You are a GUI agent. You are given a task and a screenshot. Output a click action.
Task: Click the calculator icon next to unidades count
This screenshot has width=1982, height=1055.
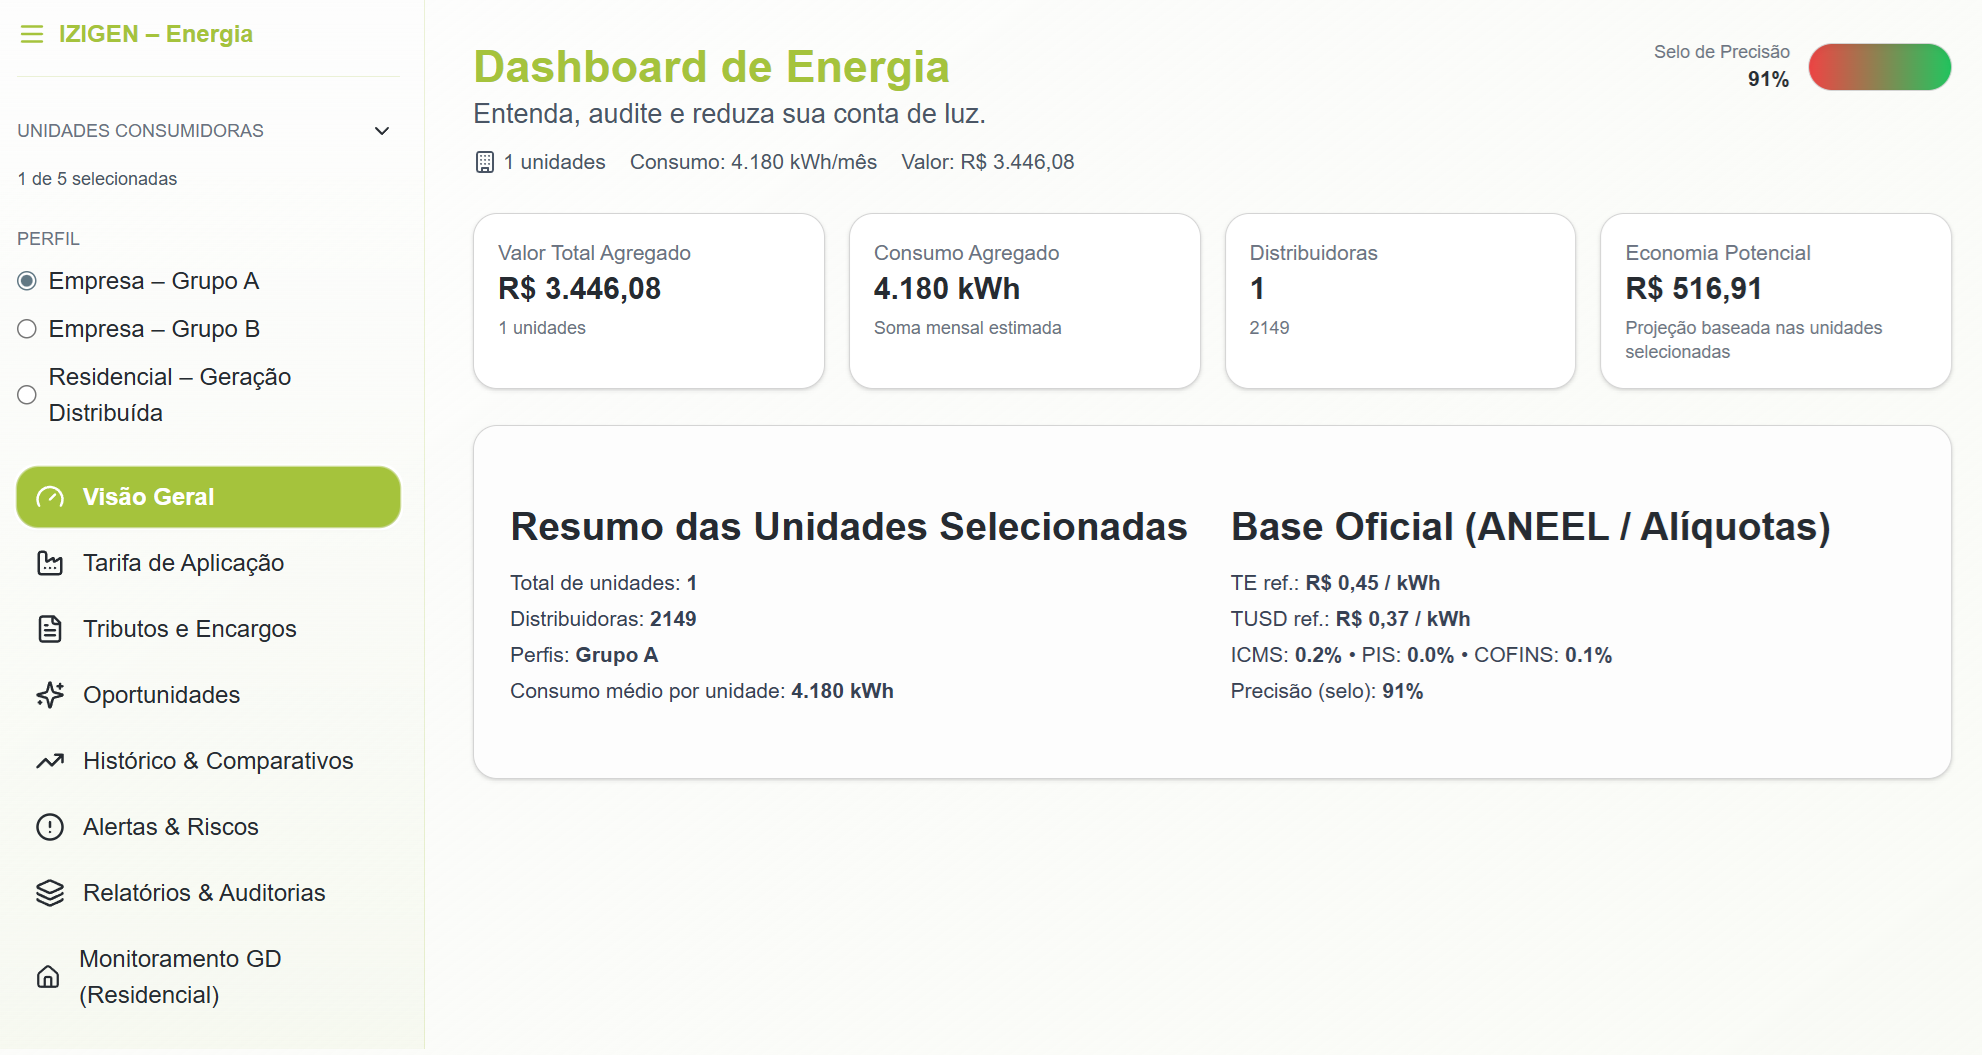click(x=484, y=161)
